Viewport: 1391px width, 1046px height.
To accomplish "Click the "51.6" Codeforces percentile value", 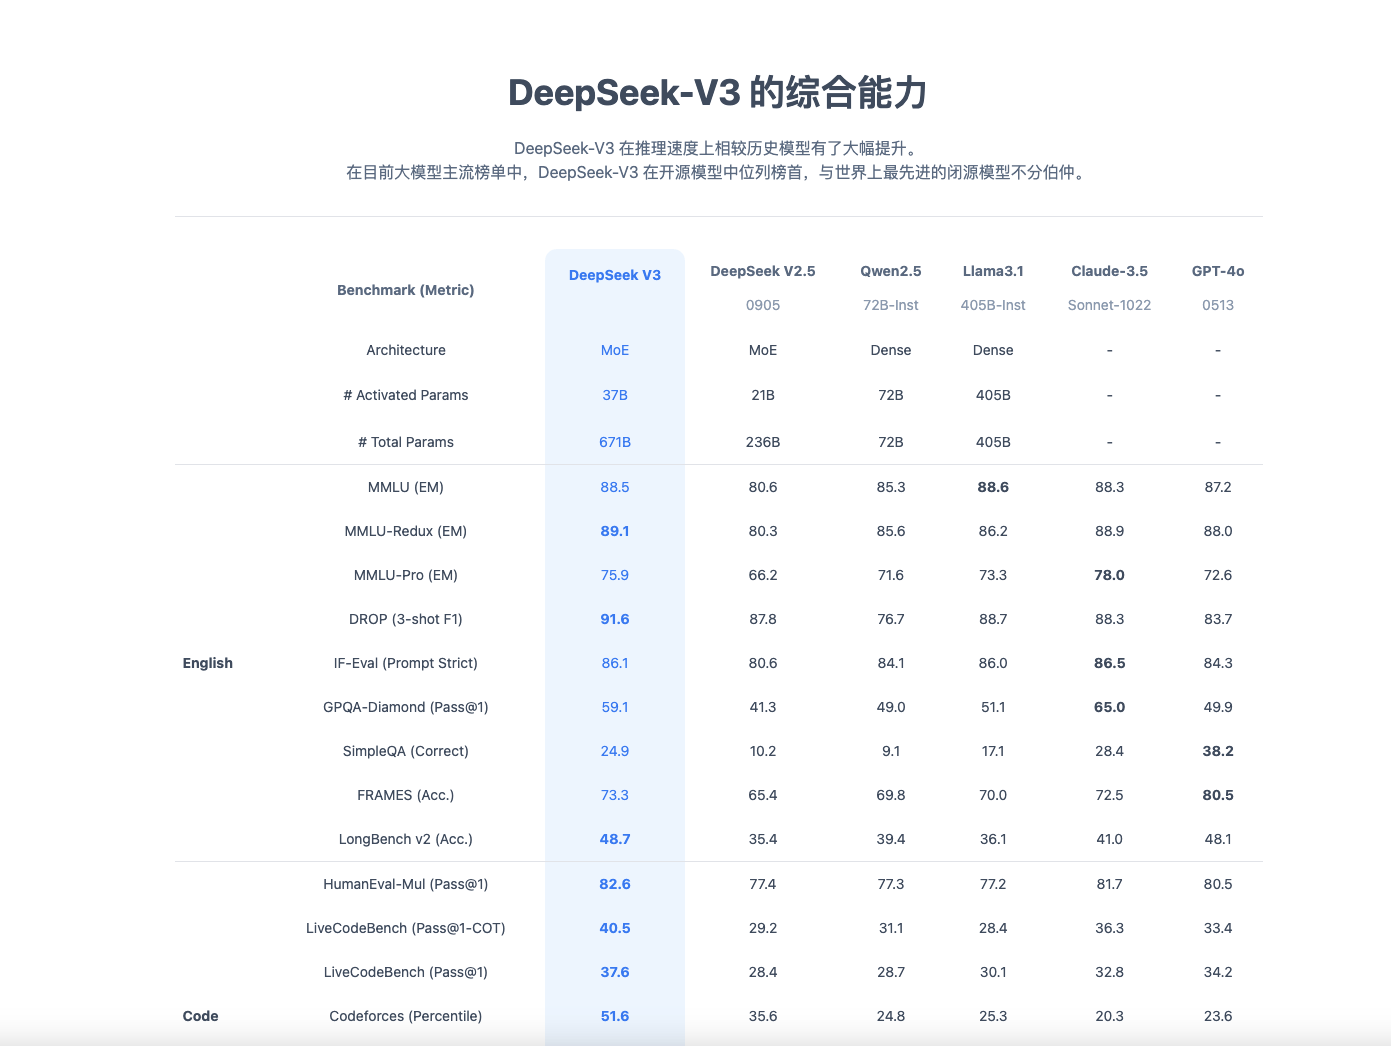I will tap(615, 1016).
